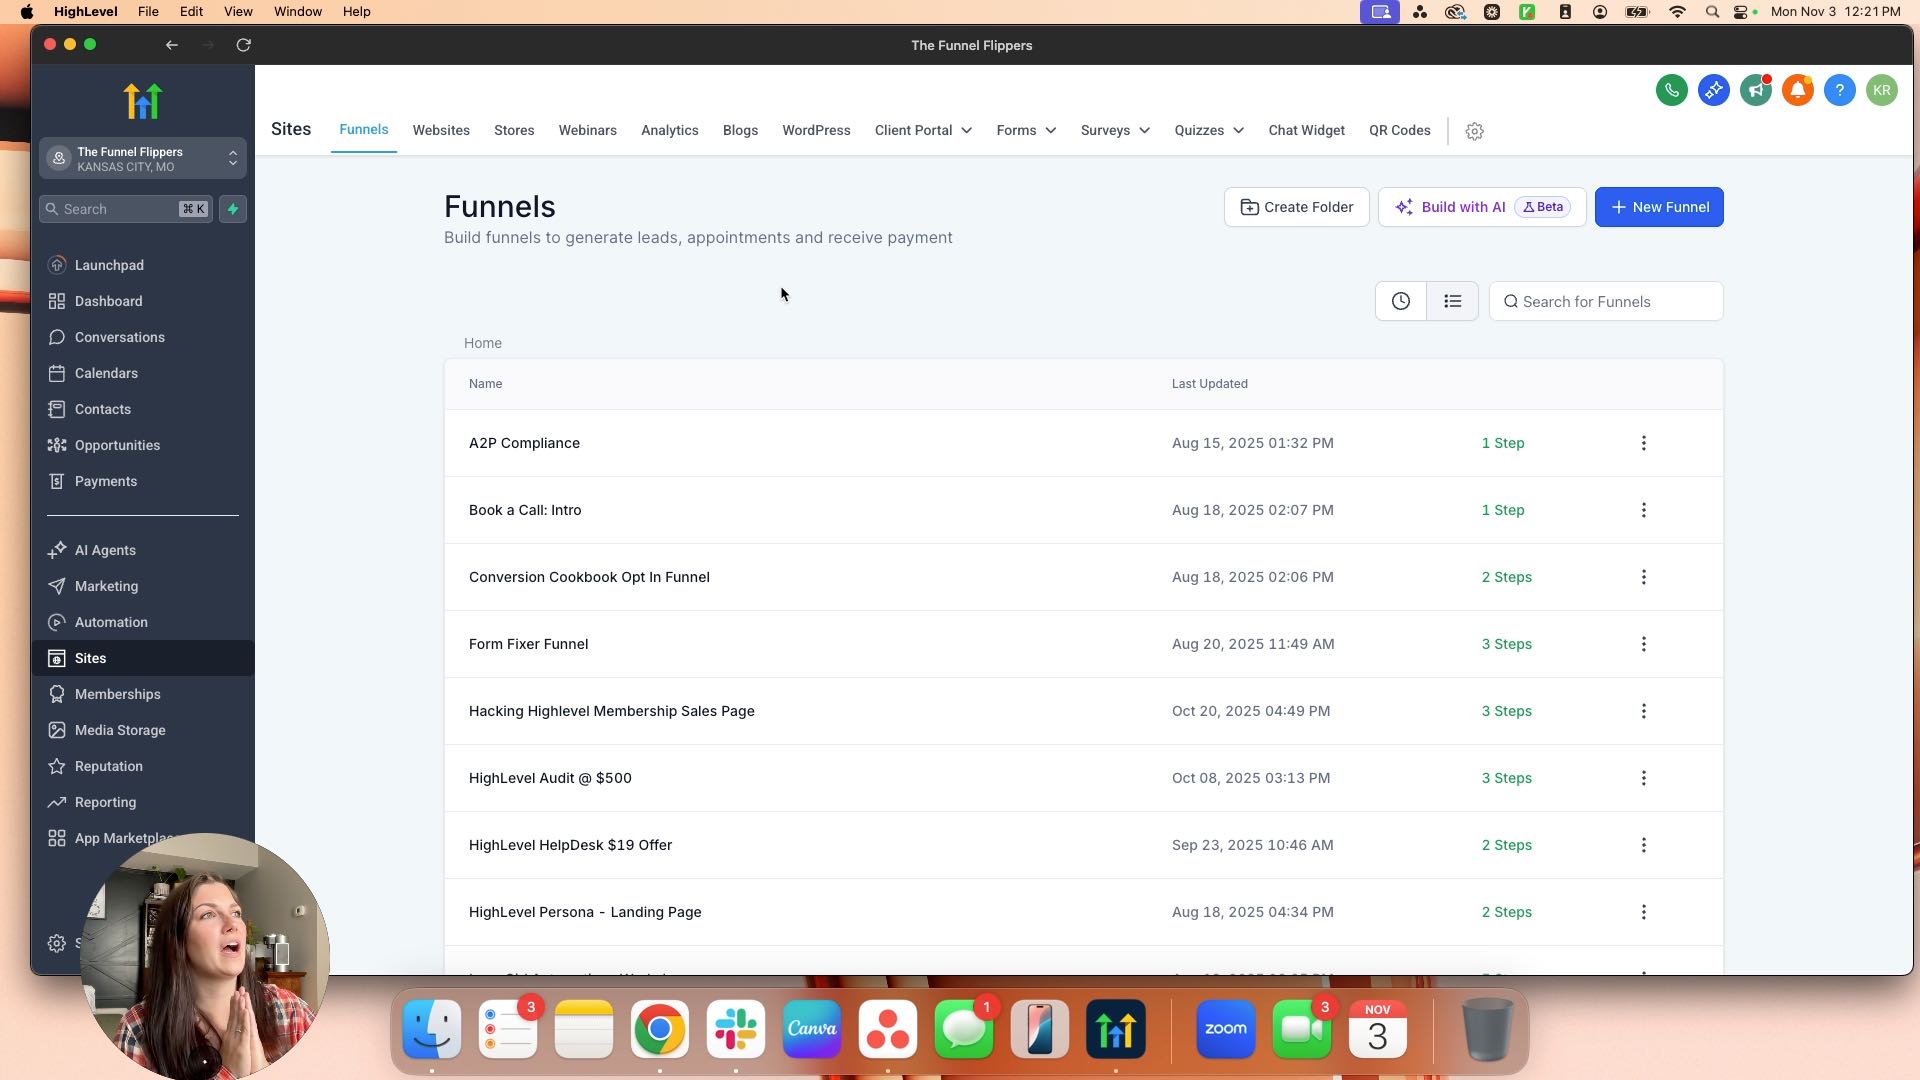Open options menu for Book a Call: Intro
Image resolution: width=1920 pixels, height=1080 pixels.
[x=1643, y=510]
